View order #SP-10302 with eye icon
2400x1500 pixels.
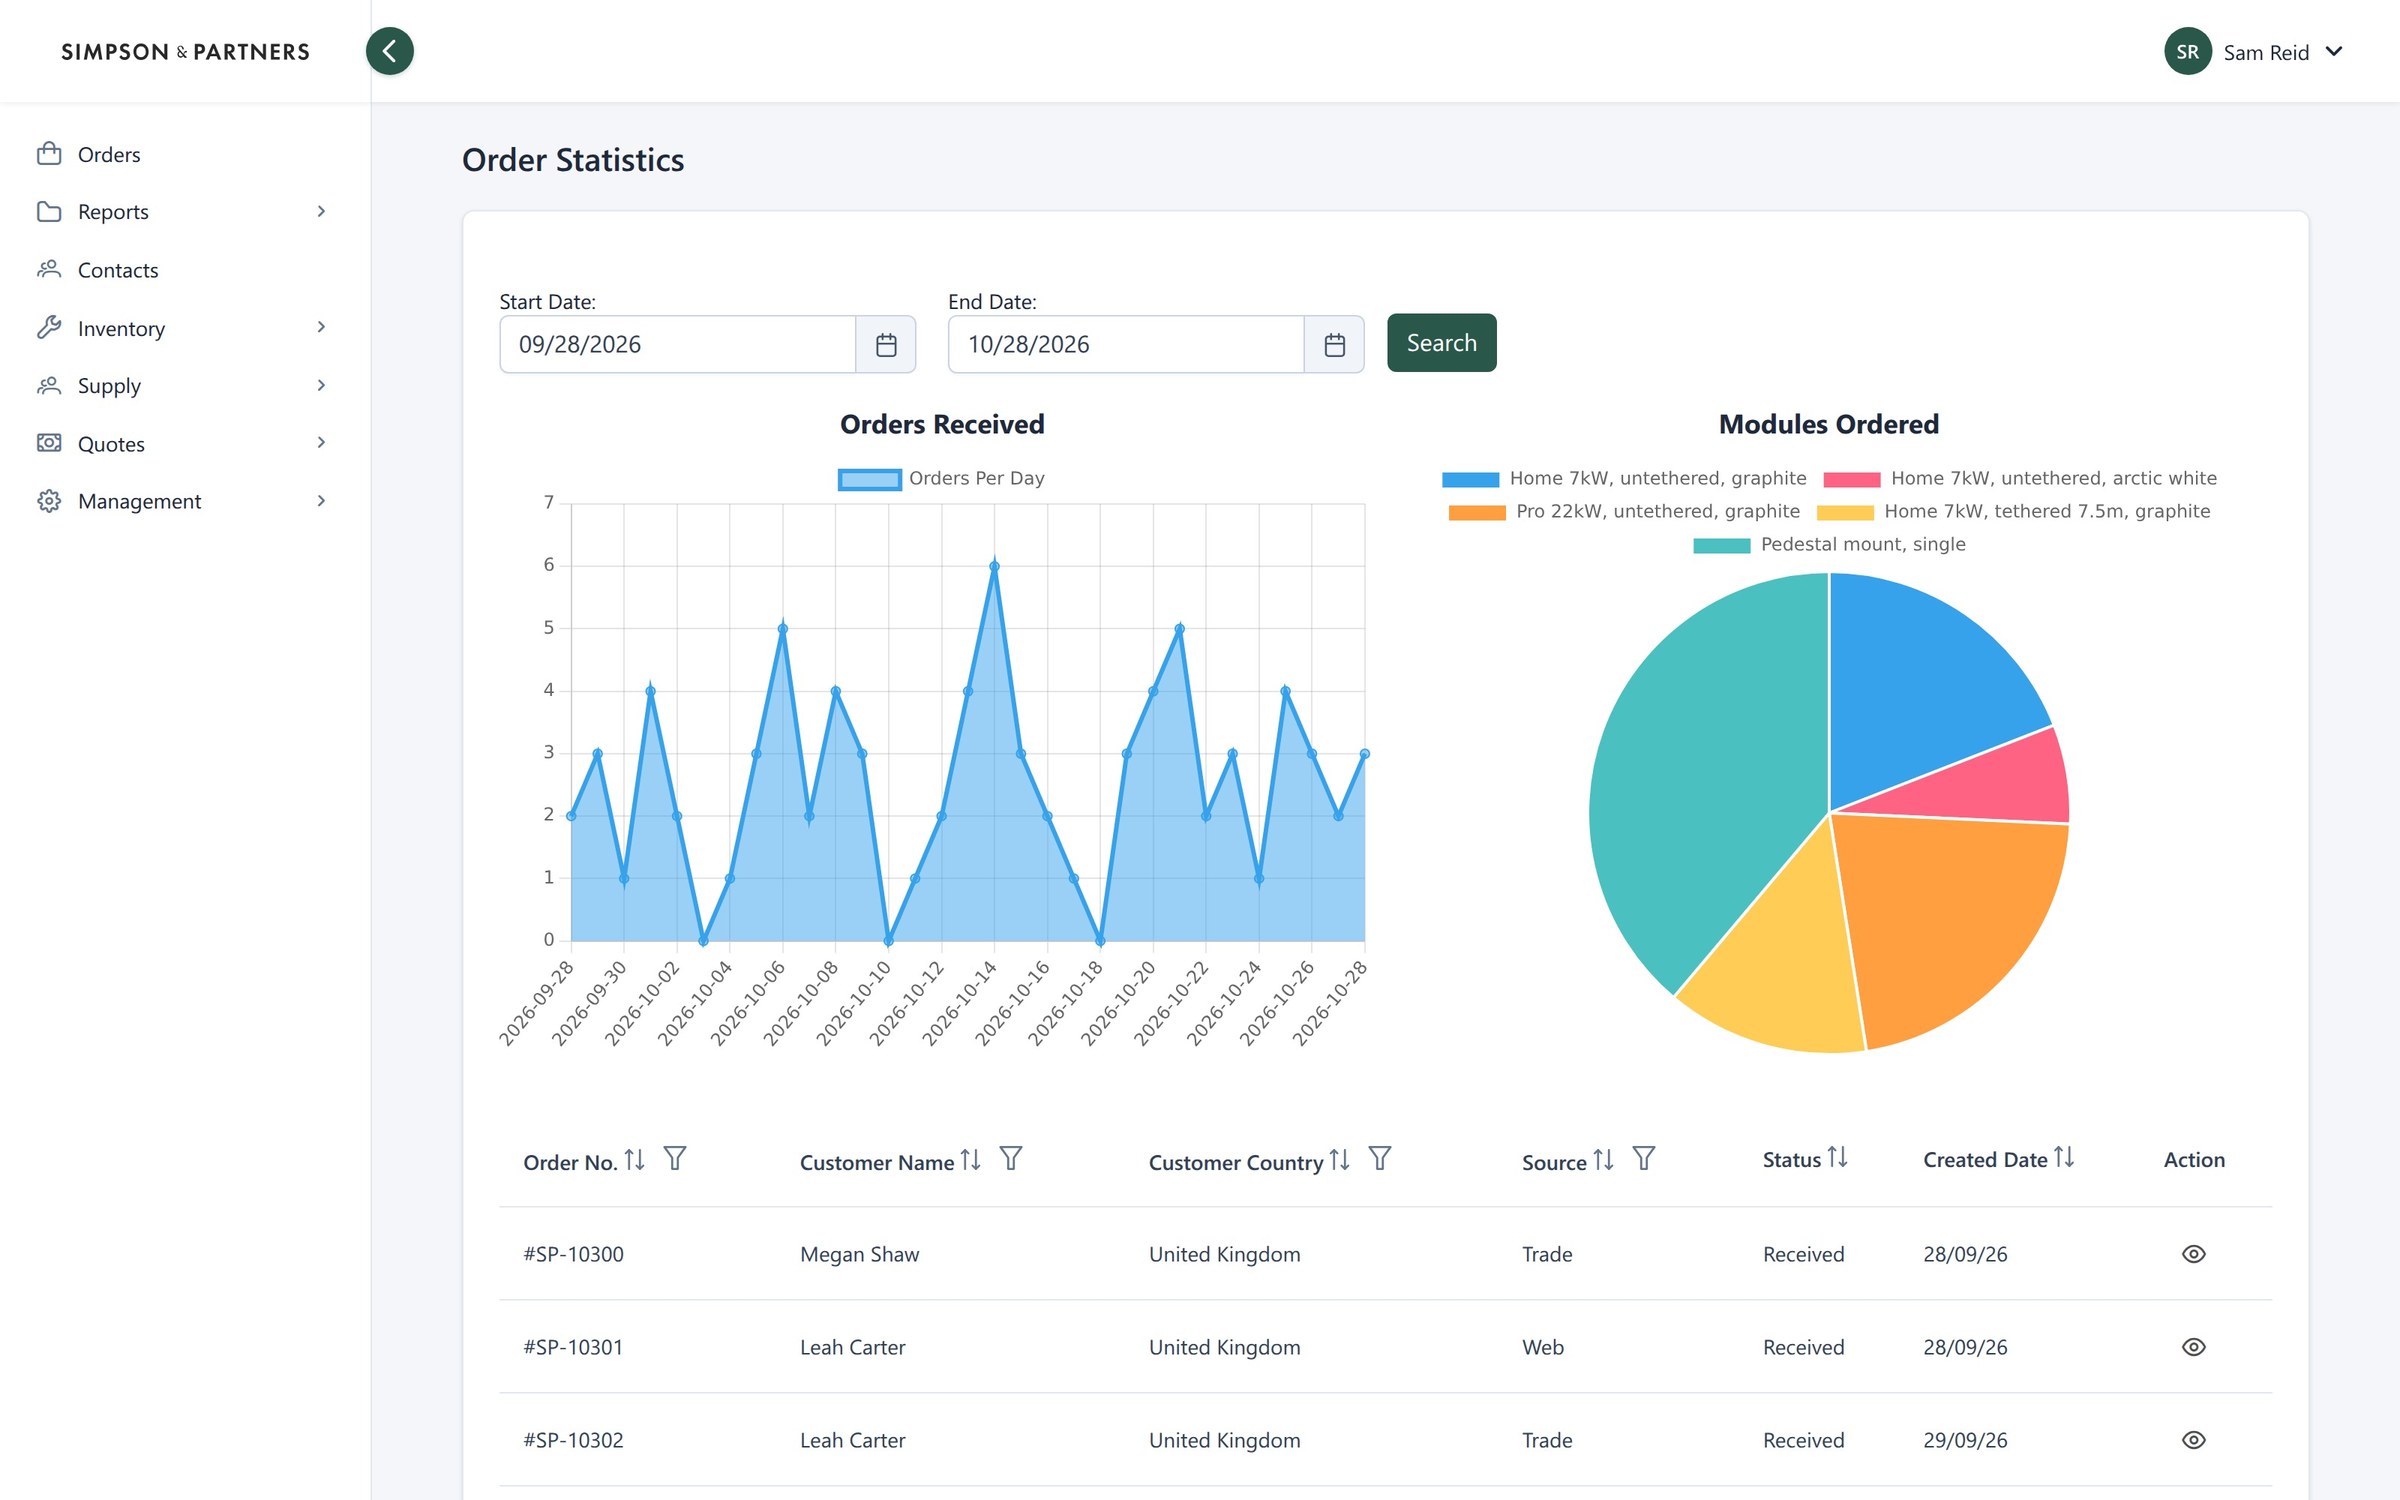[2194, 1440]
